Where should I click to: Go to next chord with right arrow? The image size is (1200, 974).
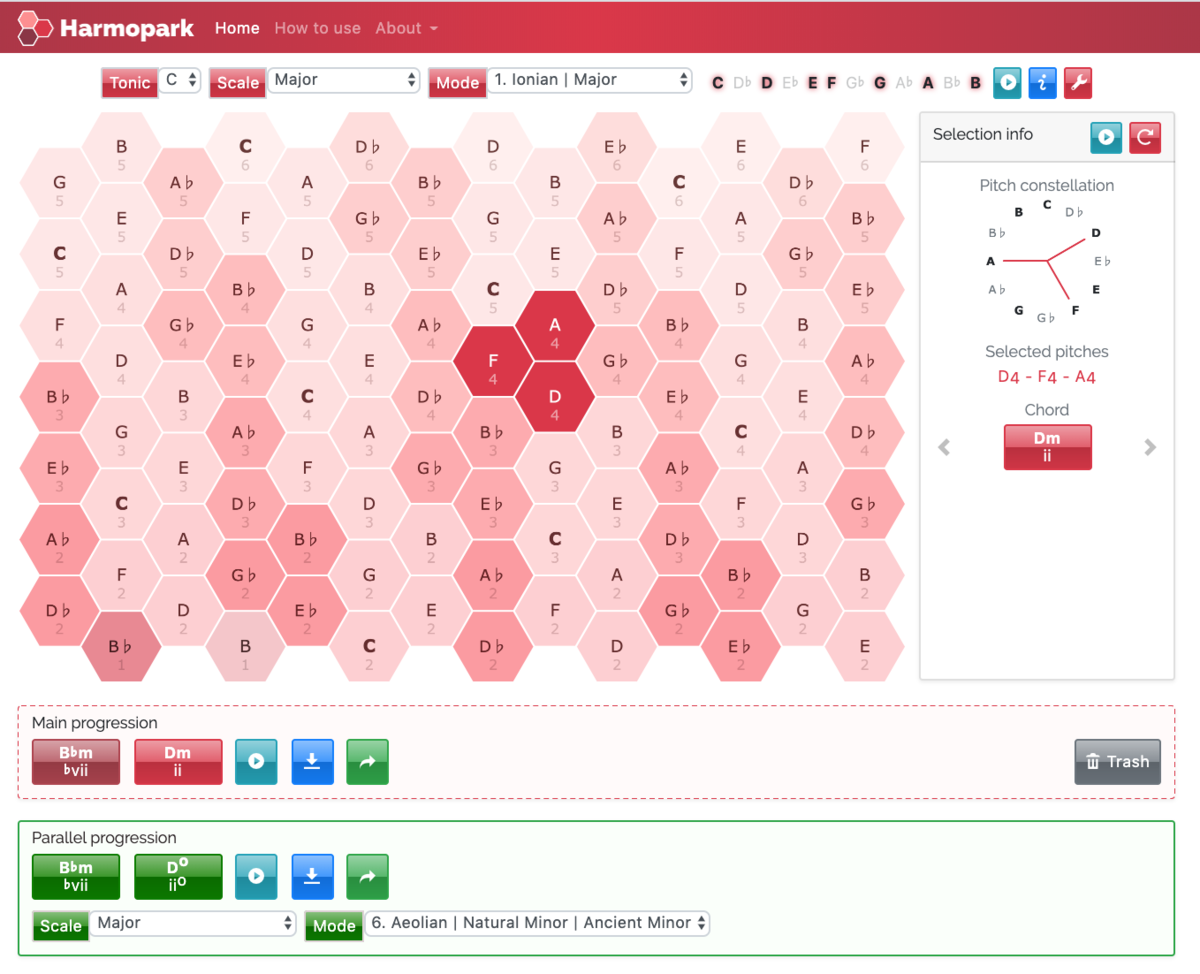[1150, 447]
